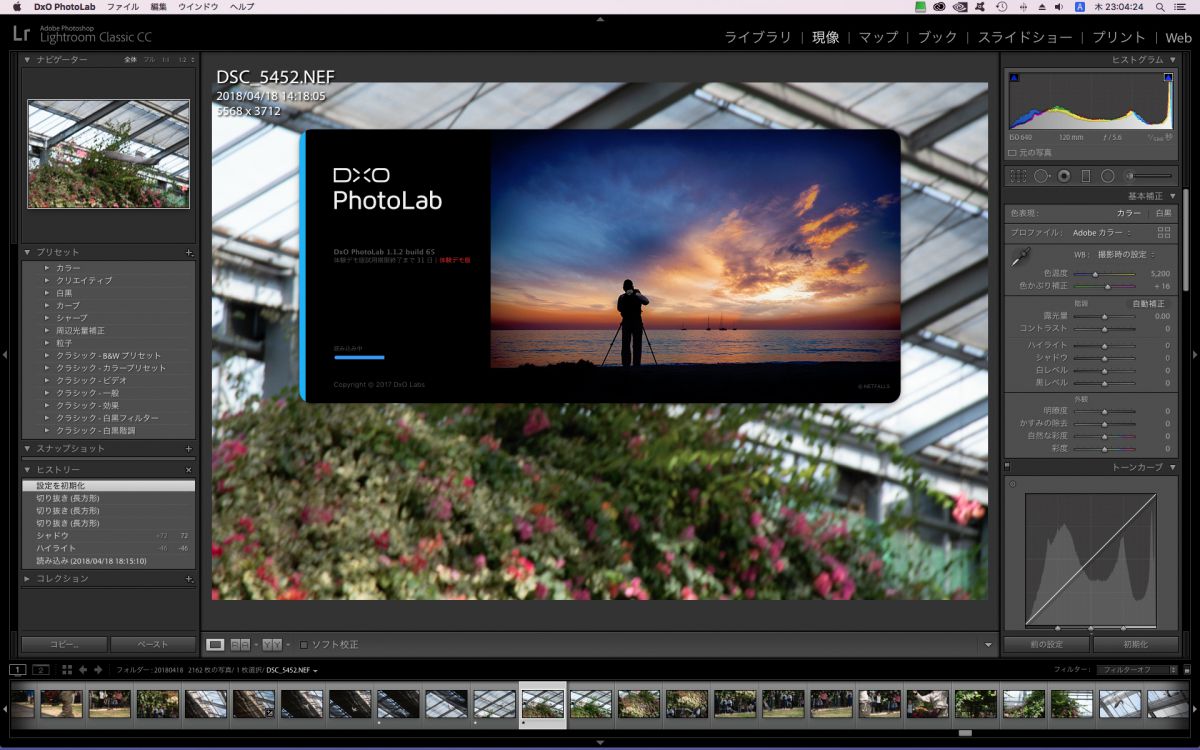Select the graduated filter tool icon
This screenshot has height=750, width=1200.
coord(1086,176)
